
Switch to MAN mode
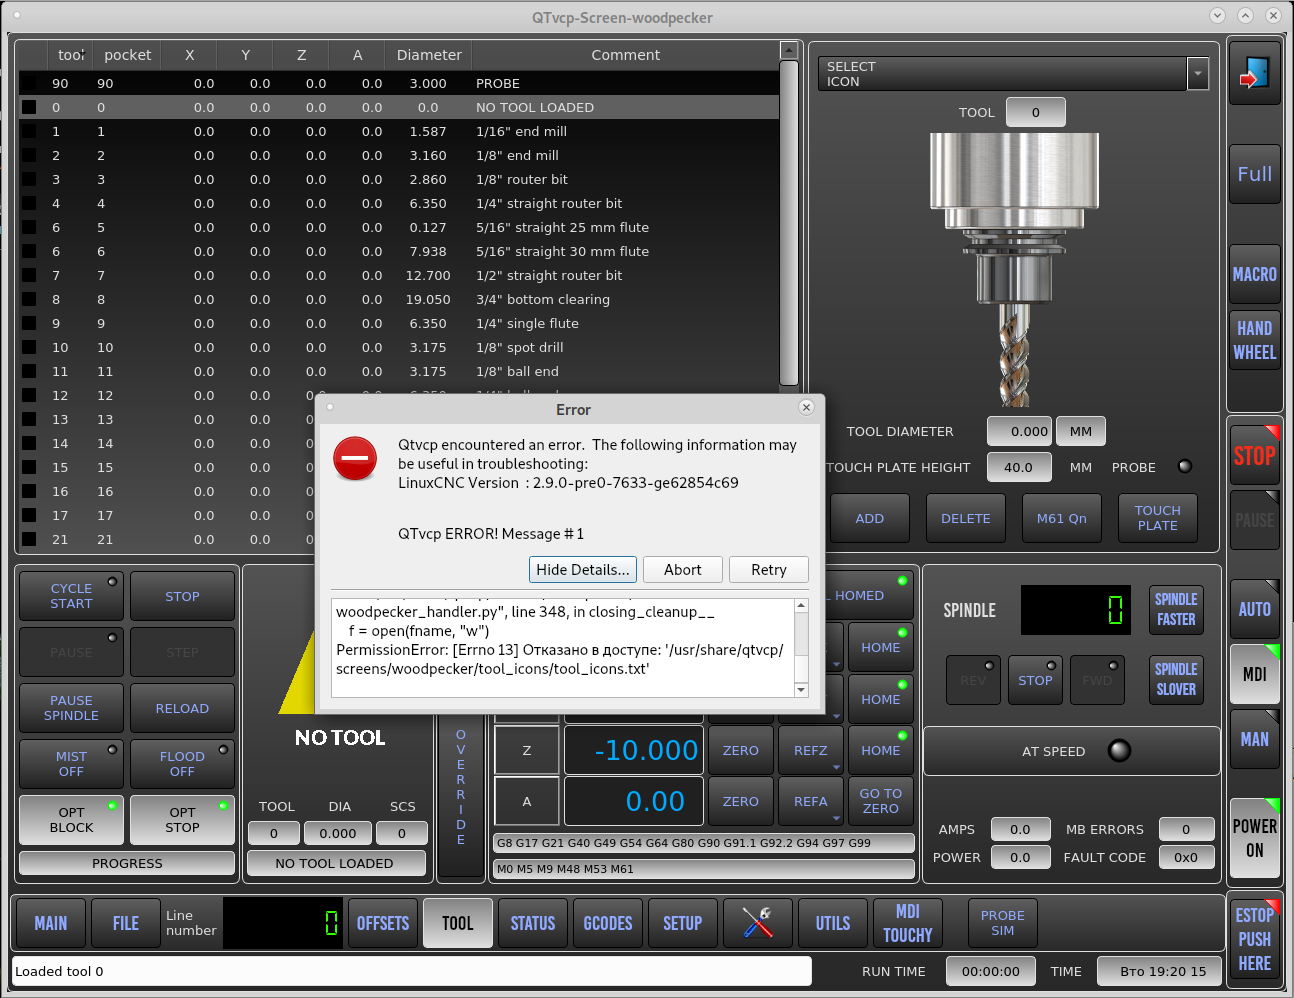click(x=1254, y=739)
